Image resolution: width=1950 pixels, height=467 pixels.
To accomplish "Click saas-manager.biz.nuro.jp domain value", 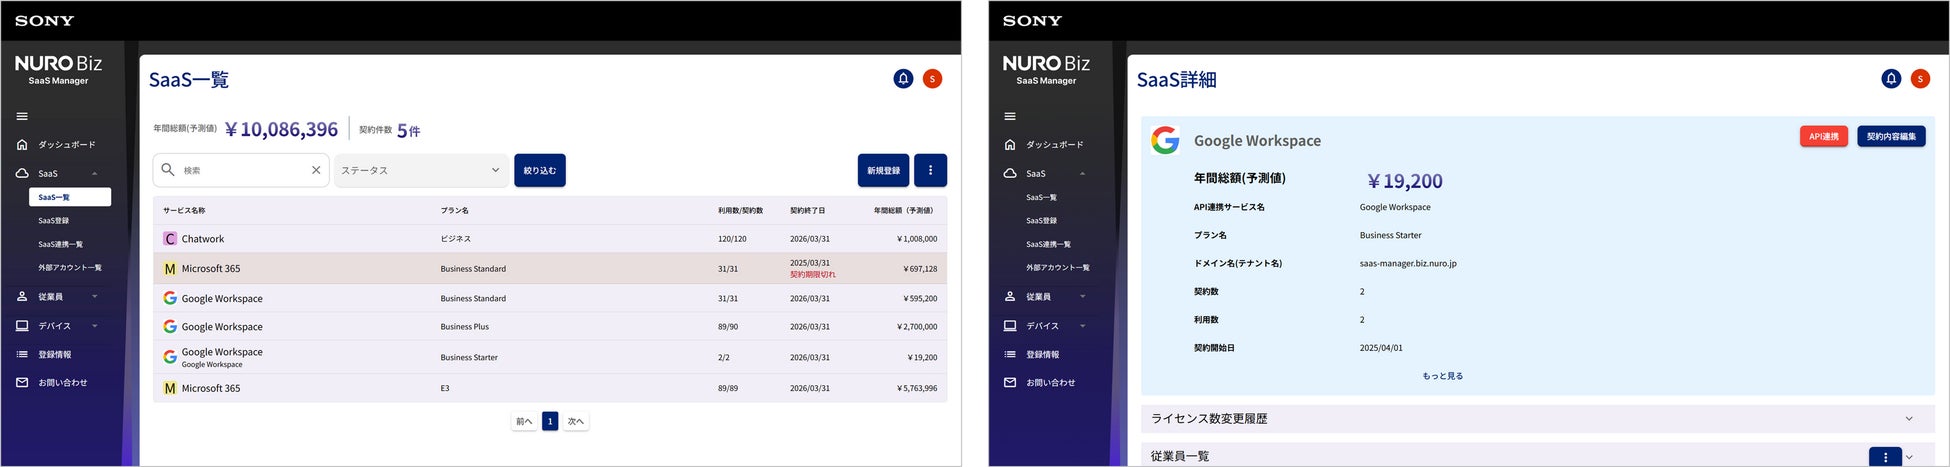I will click(x=1408, y=263).
